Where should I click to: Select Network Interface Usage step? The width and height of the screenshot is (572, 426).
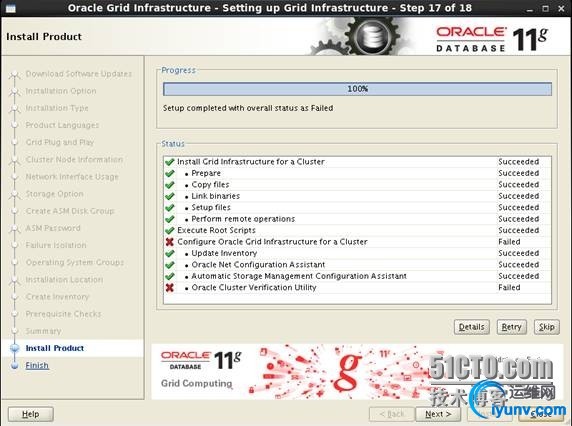(72, 177)
